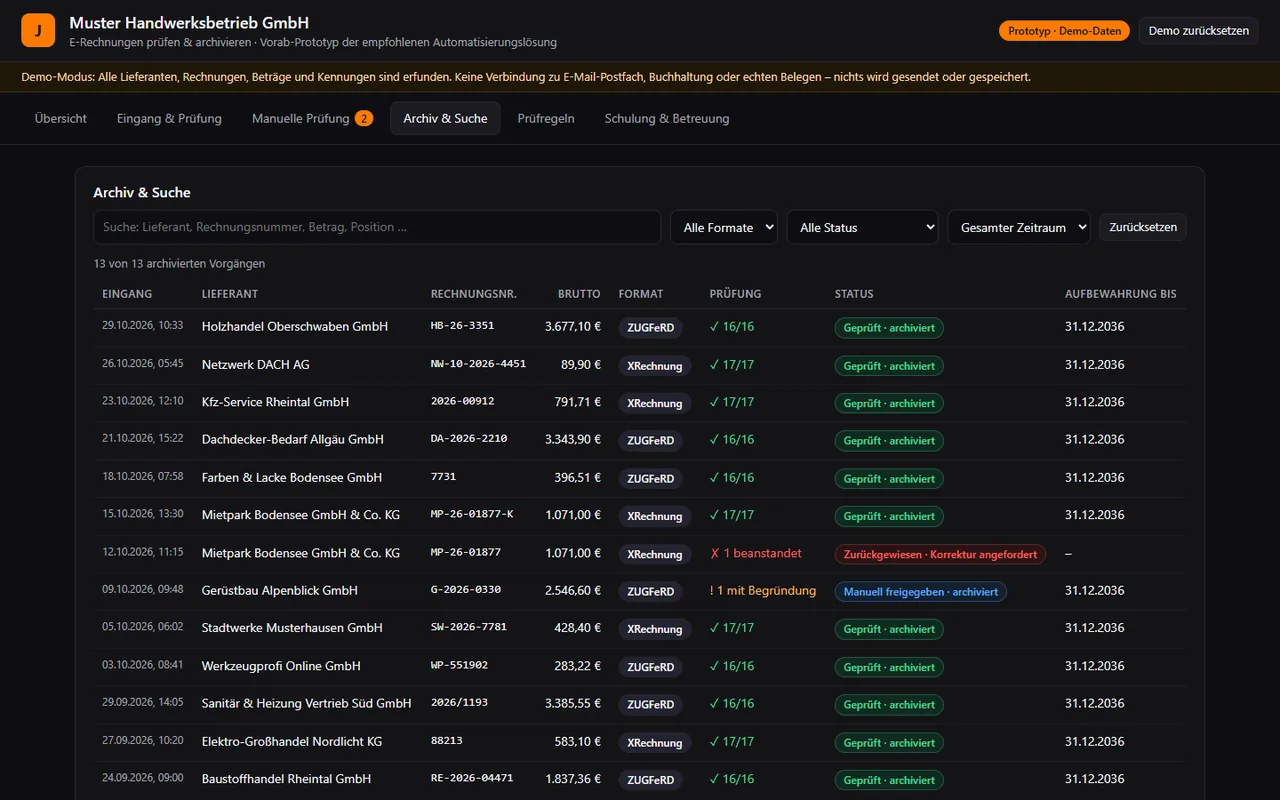Click the Farben & Lacke Bodensee GmbH entry
1280x800 pixels.
click(292, 477)
